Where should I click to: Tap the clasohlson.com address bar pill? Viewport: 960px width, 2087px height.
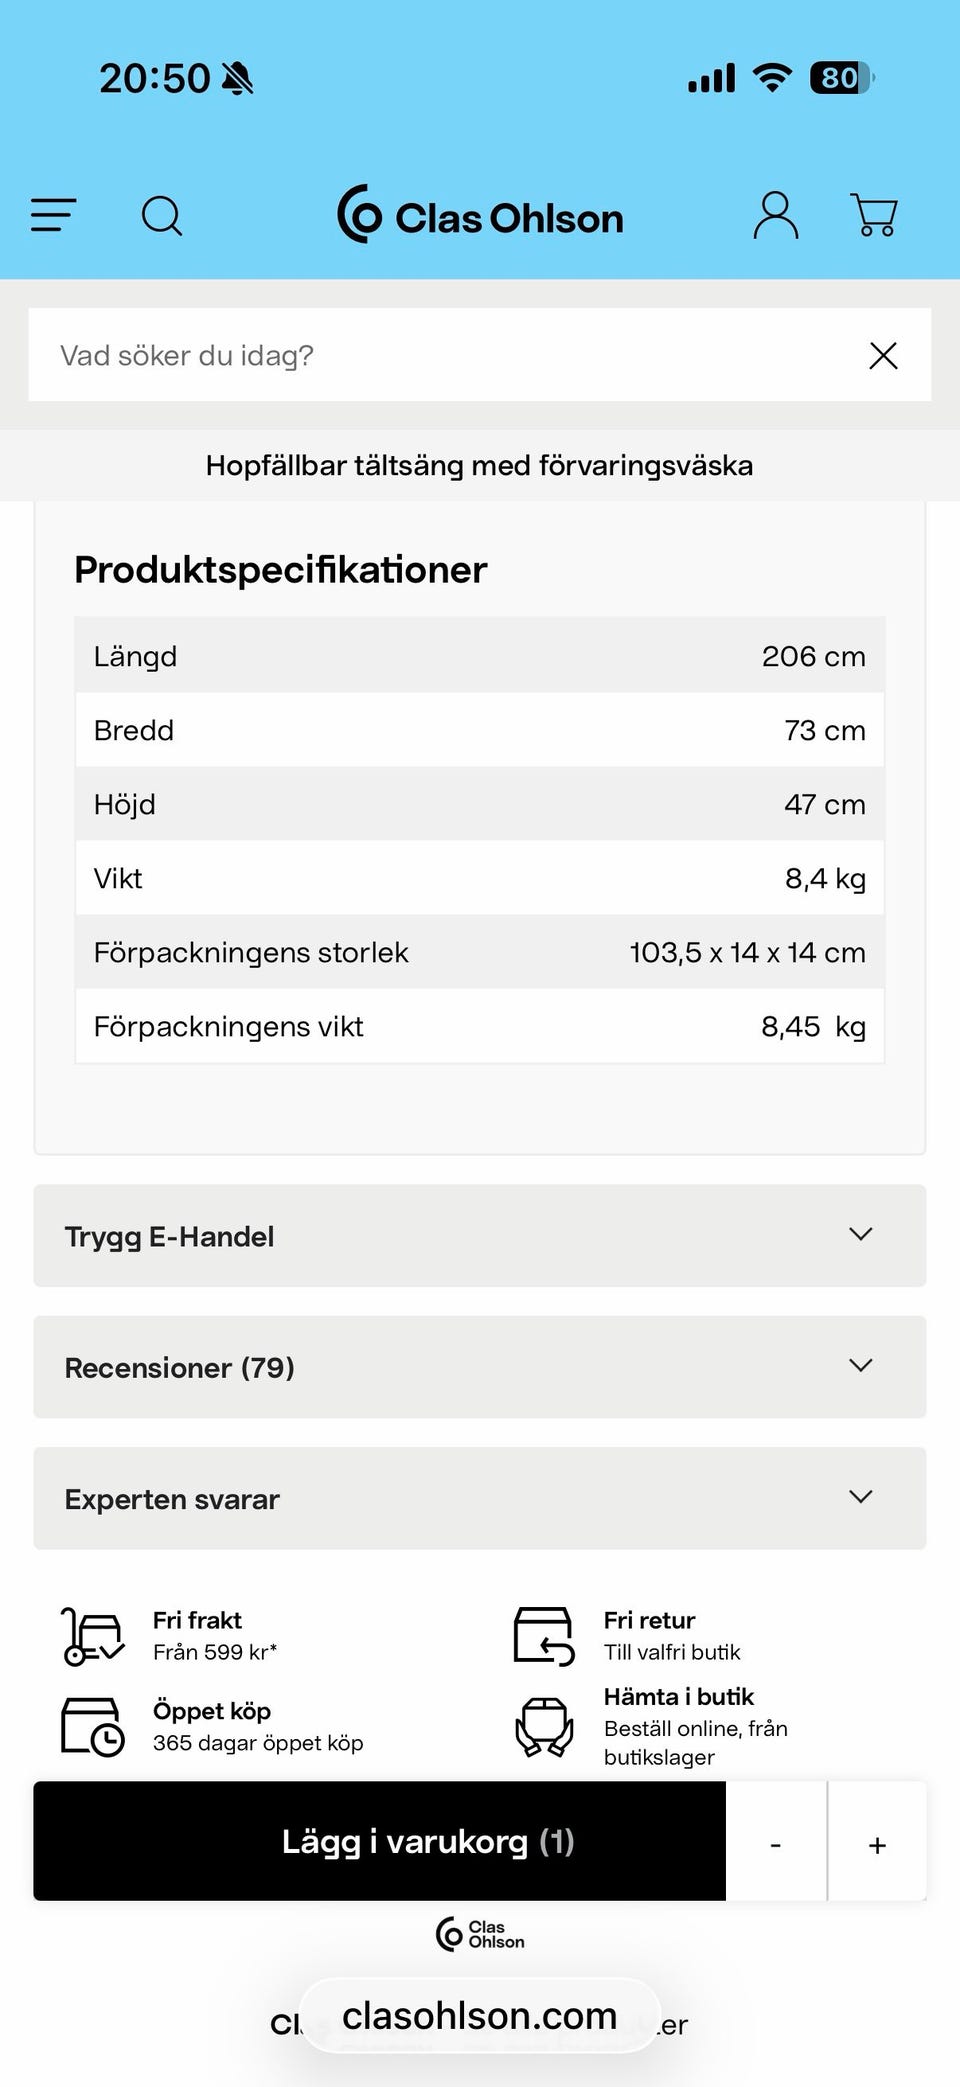click(480, 2016)
